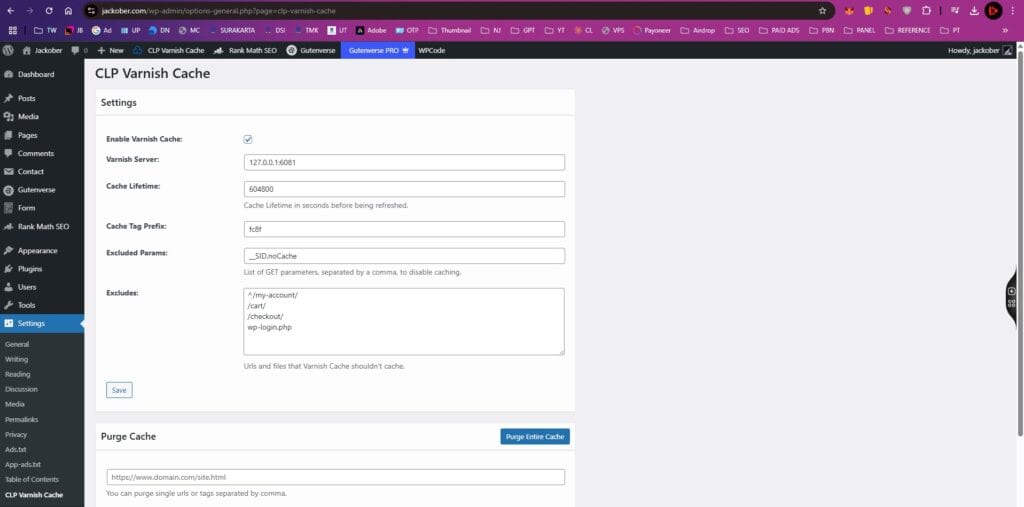Image resolution: width=1024 pixels, height=507 pixels.
Task: Open the PANEL bookmark folder
Action: click(859, 30)
